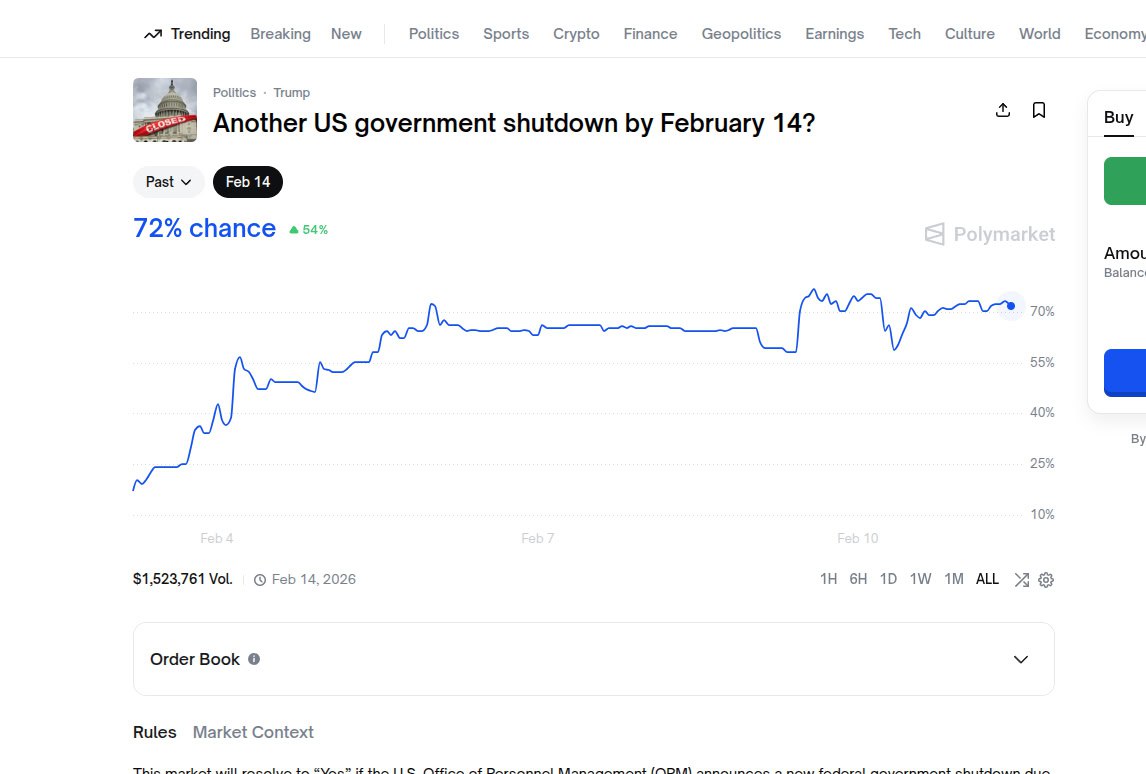Viewport: 1146px width, 774px height.
Task: Select the 1W time range
Action: [920, 579]
